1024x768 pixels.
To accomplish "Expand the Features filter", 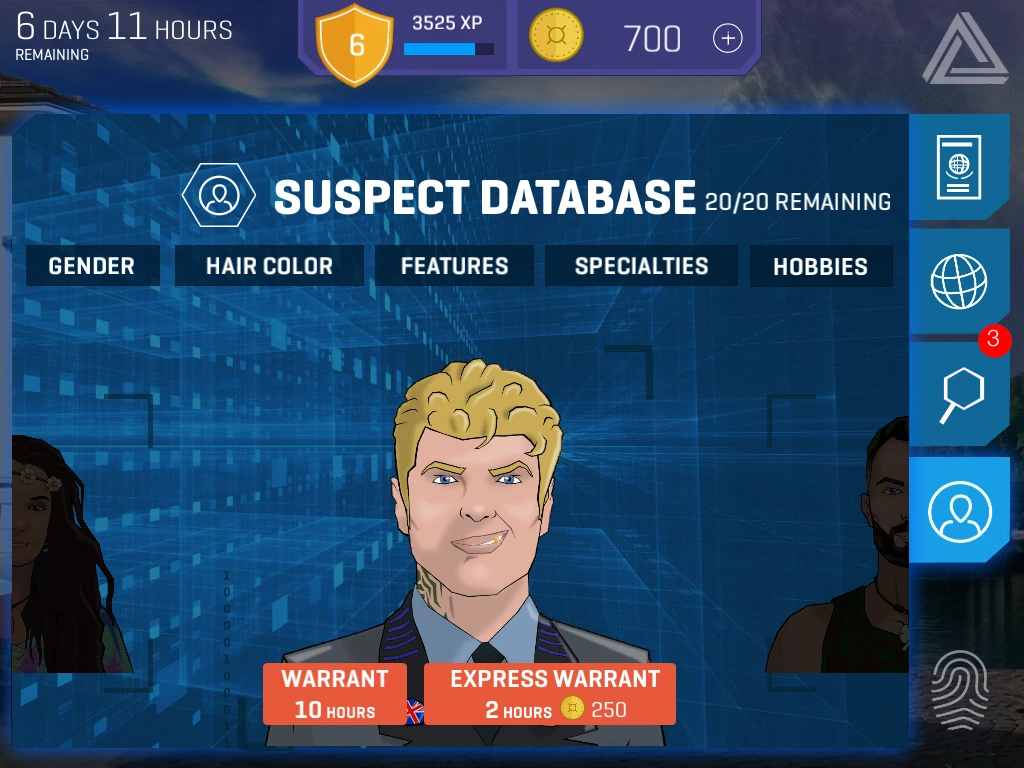I will coord(455,266).
